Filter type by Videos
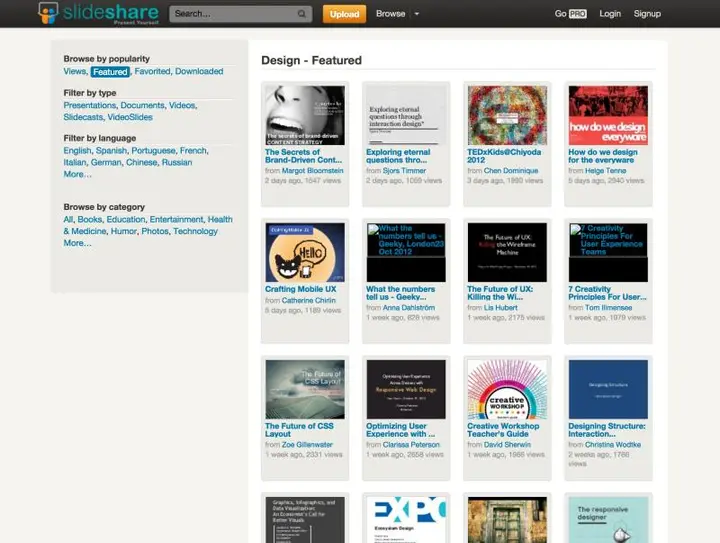This screenshot has width=720, height=543. click(182, 105)
